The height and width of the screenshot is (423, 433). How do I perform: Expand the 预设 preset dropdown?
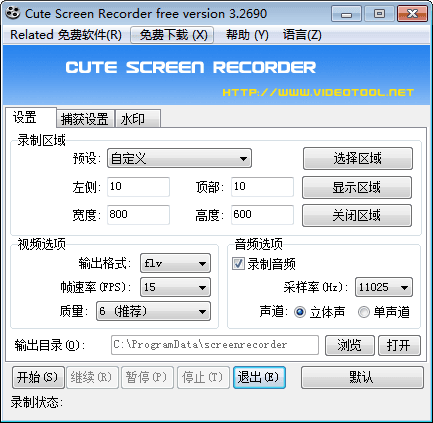(179, 158)
